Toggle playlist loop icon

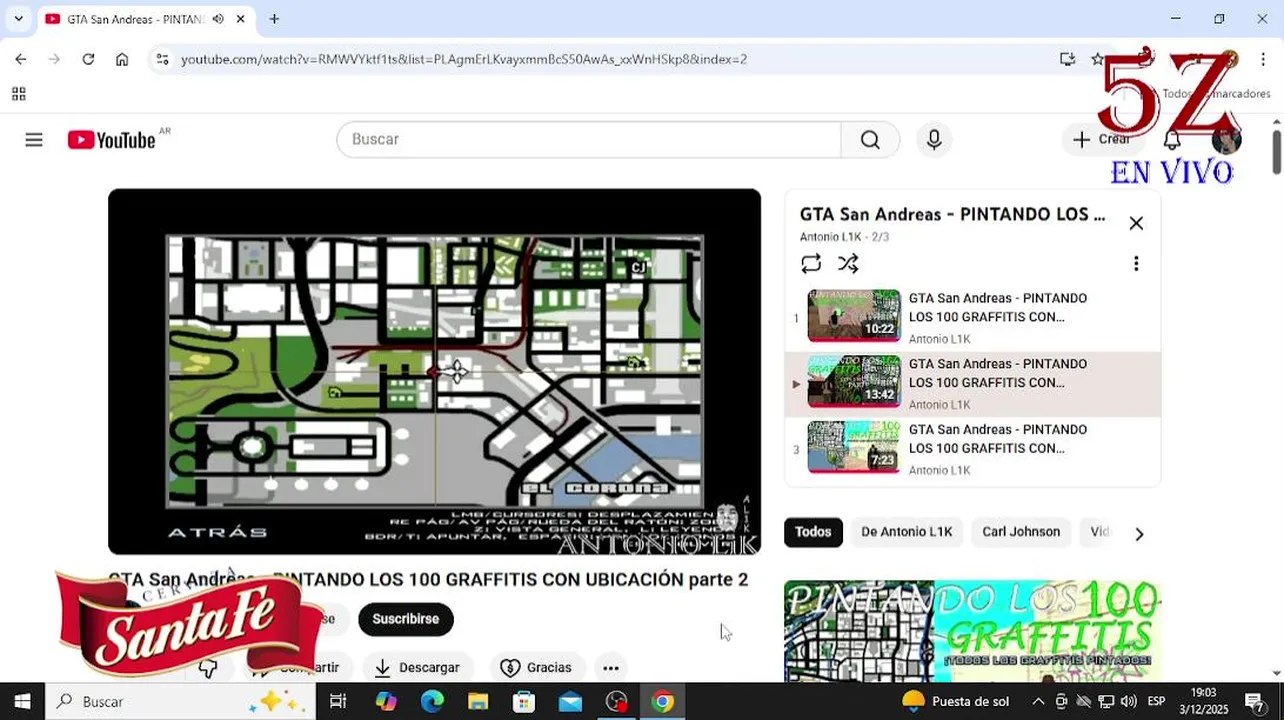point(811,263)
